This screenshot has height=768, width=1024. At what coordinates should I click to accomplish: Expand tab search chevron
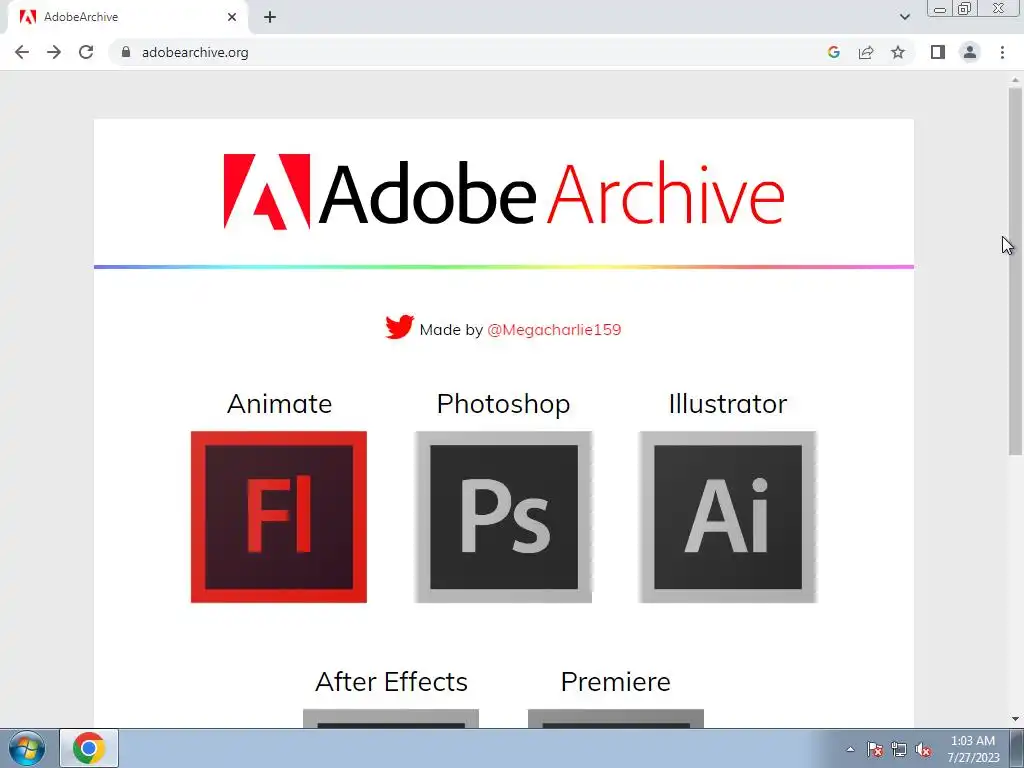tap(904, 17)
